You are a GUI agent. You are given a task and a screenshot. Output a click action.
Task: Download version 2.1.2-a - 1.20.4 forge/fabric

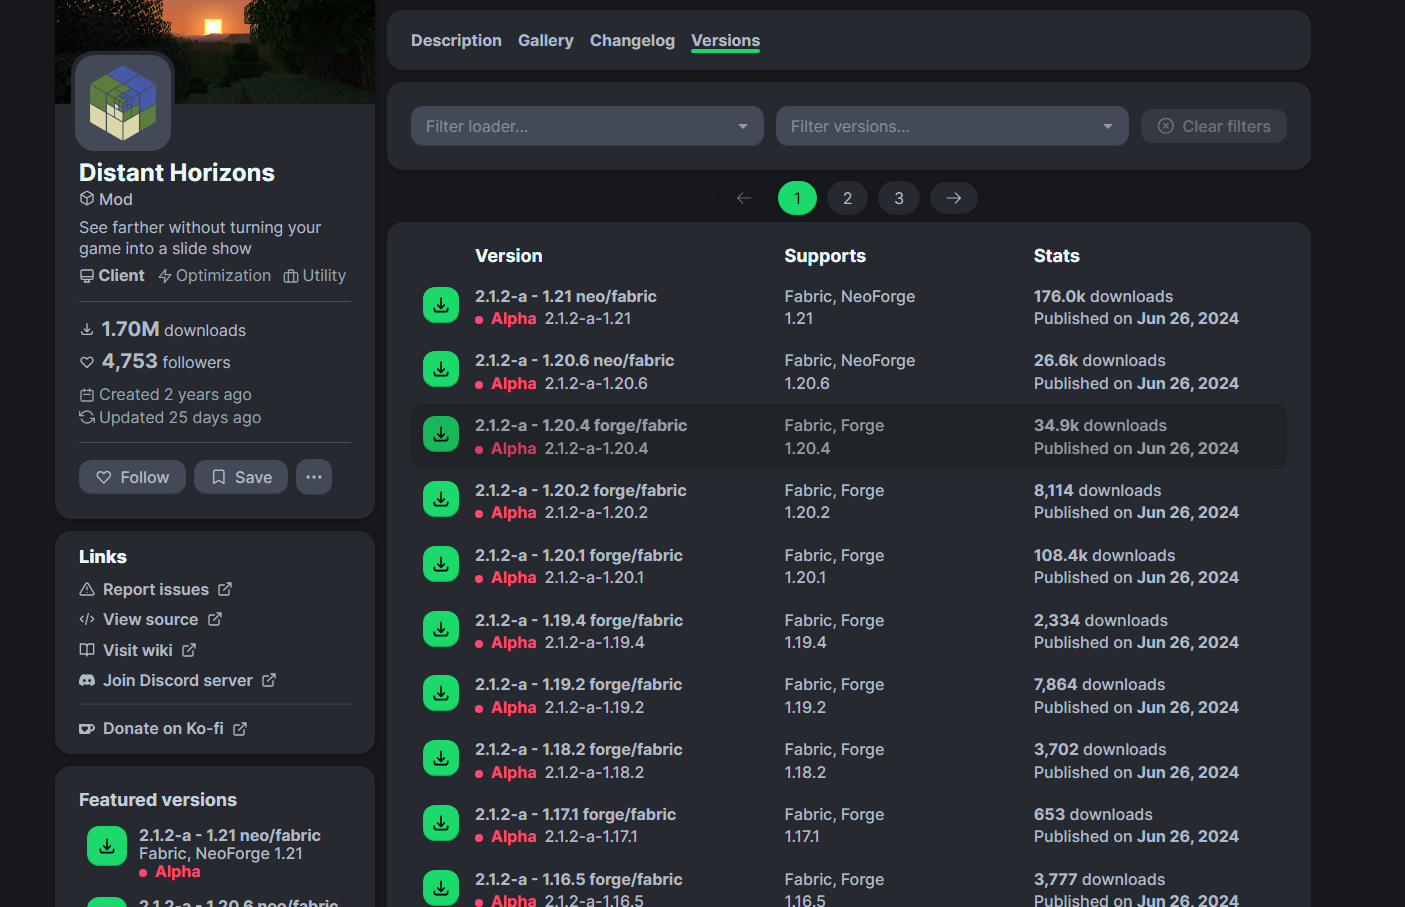point(441,434)
